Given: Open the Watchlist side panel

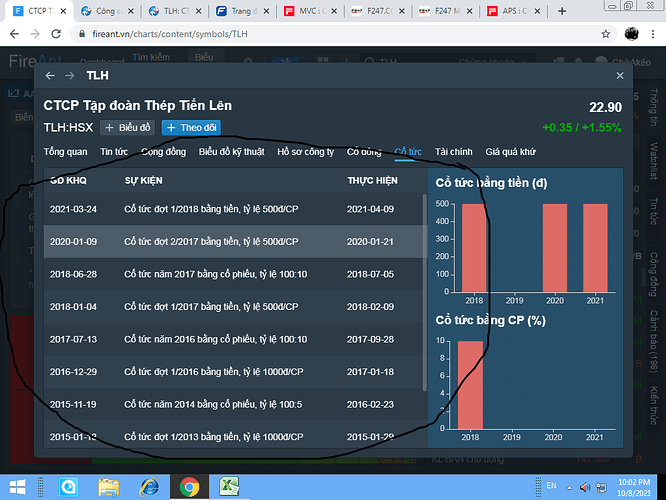Looking at the screenshot, I should [x=654, y=161].
